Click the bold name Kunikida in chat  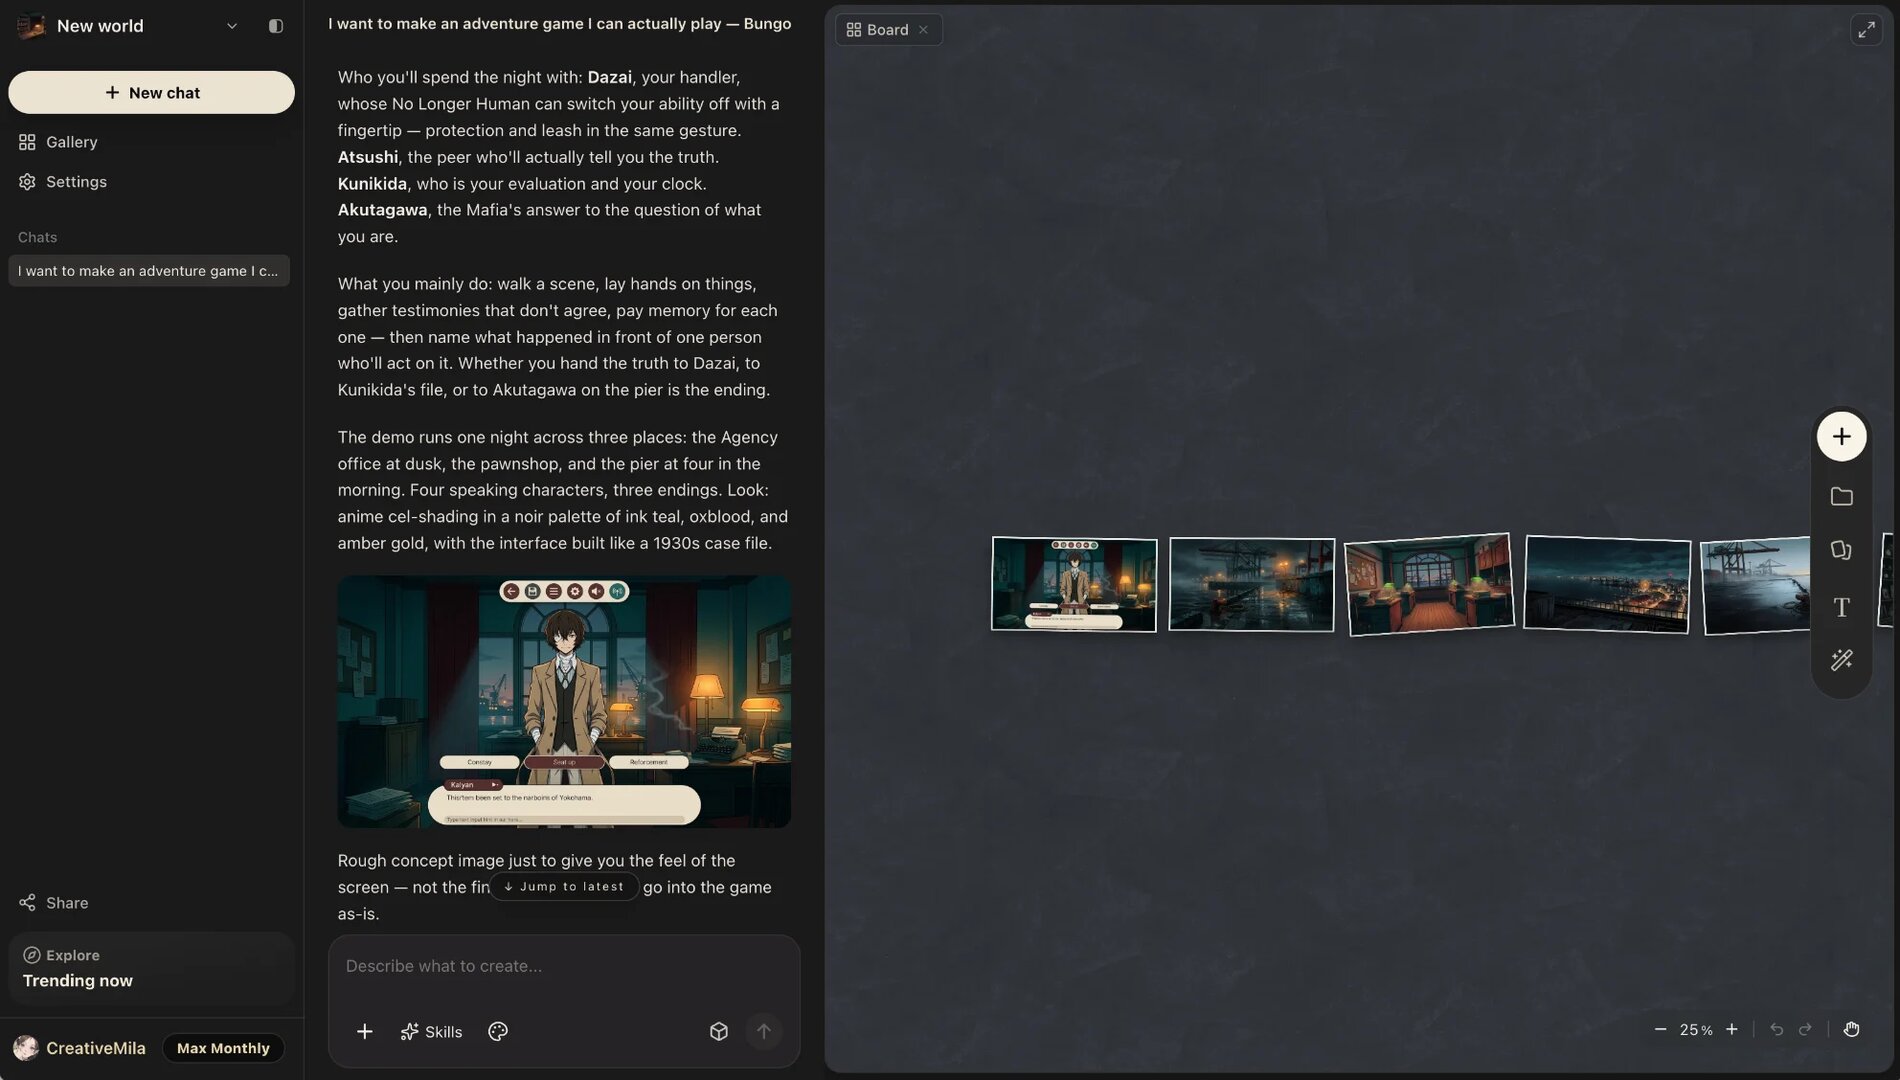[x=372, y=184]
